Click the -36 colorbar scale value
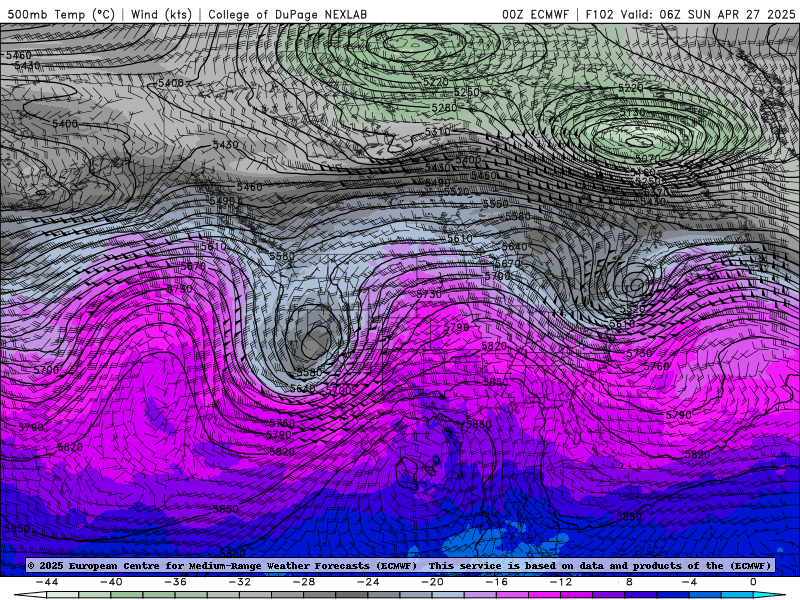 [x=176, y=582]
